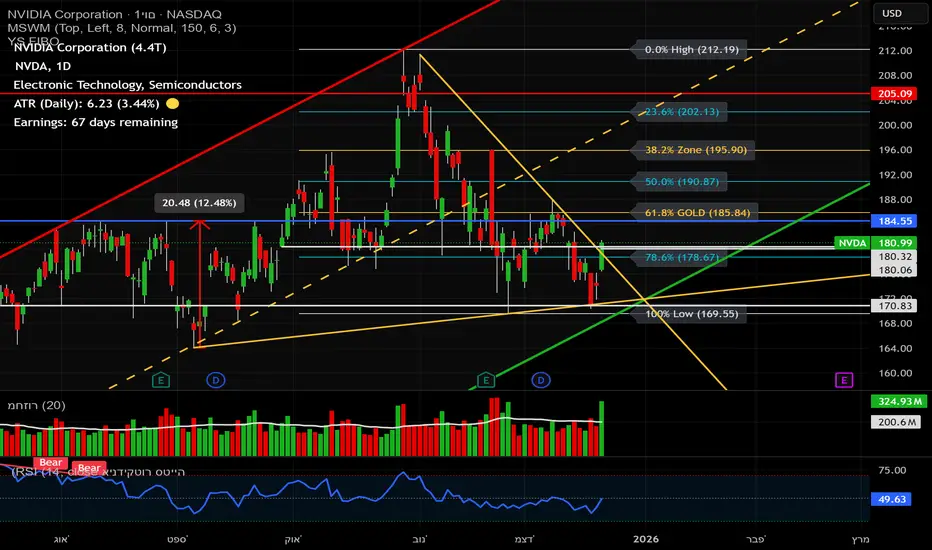Click the 168.00 price axis value
The image size is (932, 550).
pyautogui.click(x=895, y=323)
